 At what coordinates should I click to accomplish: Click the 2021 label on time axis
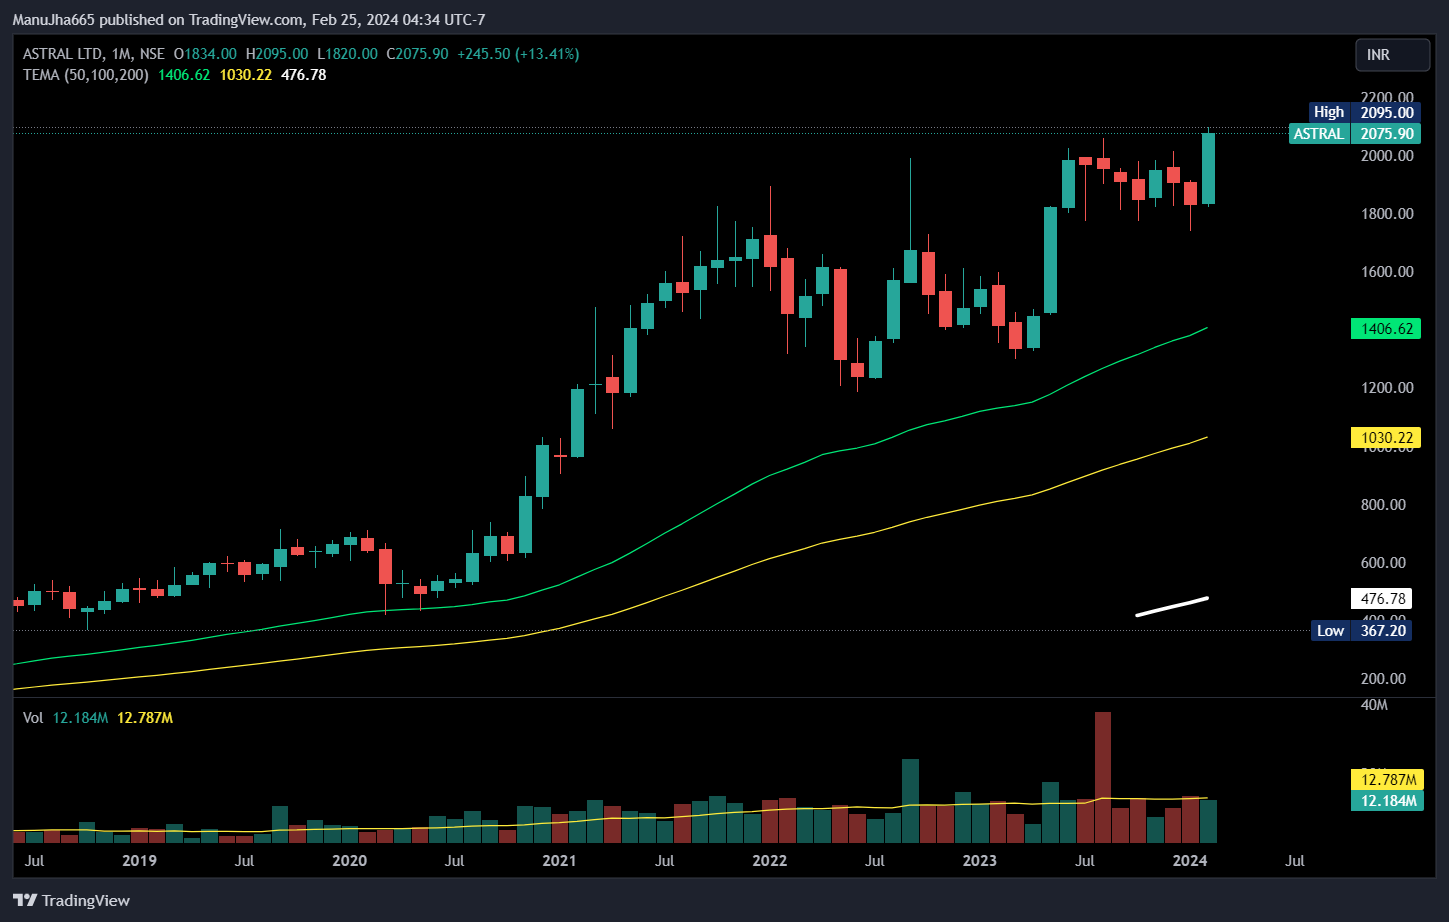[559, 861]
